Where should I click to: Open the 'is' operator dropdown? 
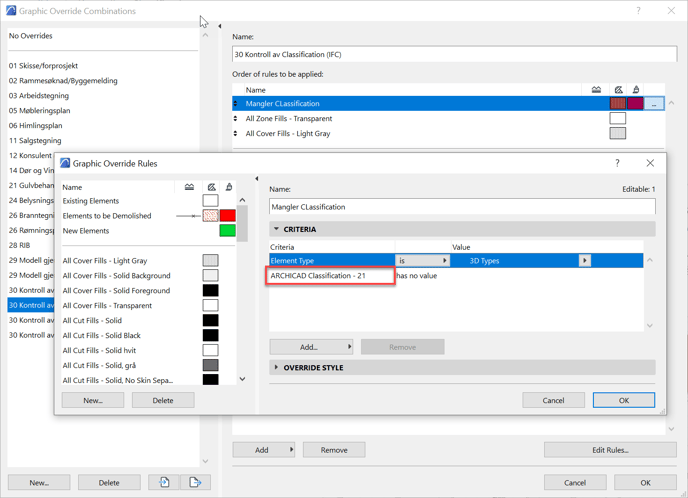click(423, 261)
